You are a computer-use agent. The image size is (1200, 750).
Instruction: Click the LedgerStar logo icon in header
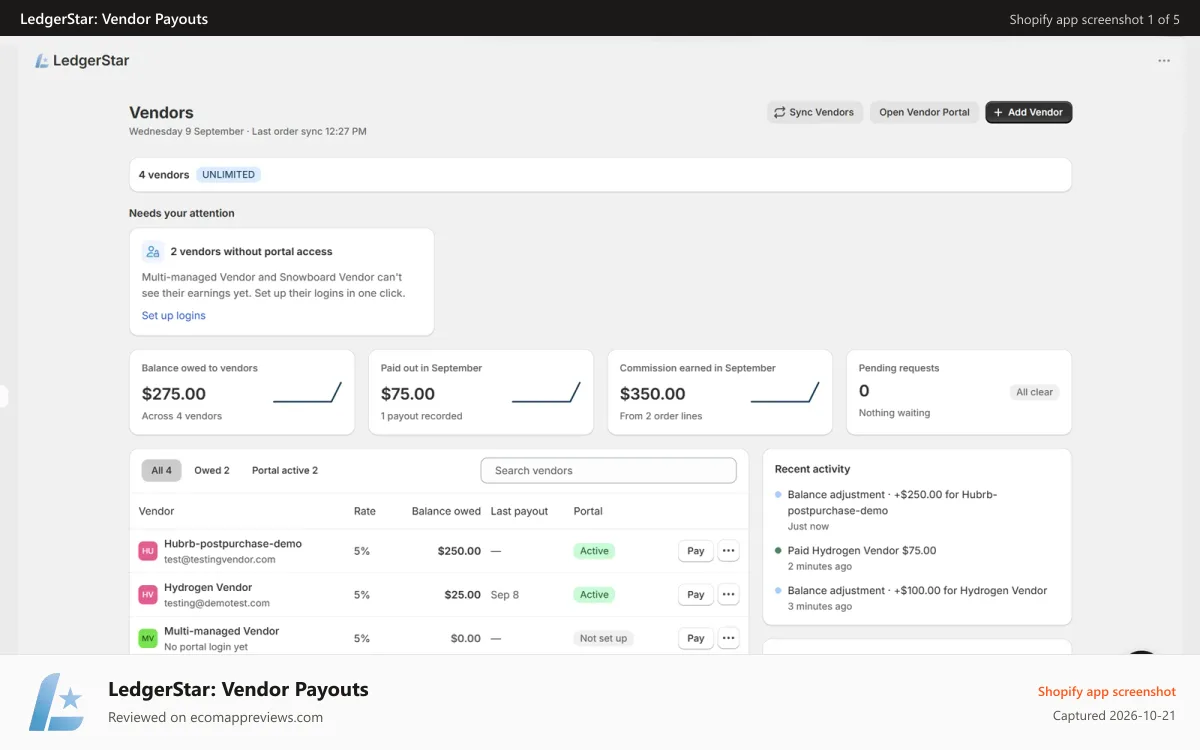pos(42,61)
